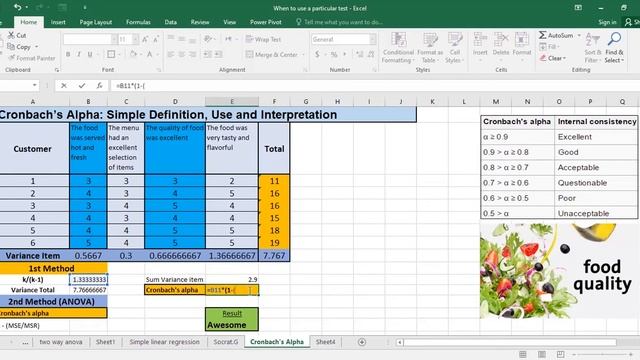Click the Font Color letter A
The width and height of the screenshot is (640, 360).
click(x=150, y=54)
